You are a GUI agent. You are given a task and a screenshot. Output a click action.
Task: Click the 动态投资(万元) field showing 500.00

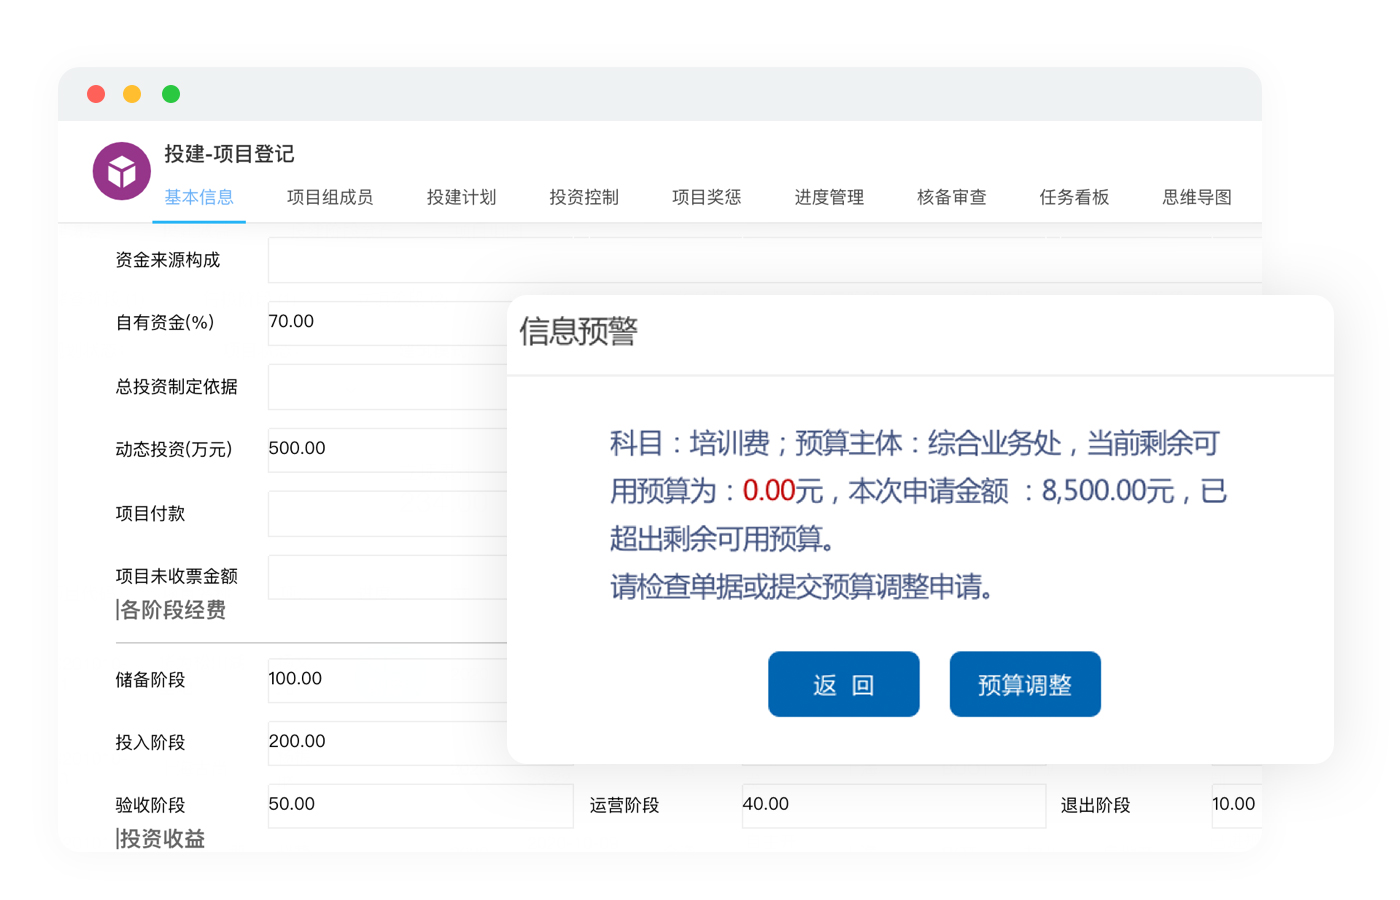(388, 449)
